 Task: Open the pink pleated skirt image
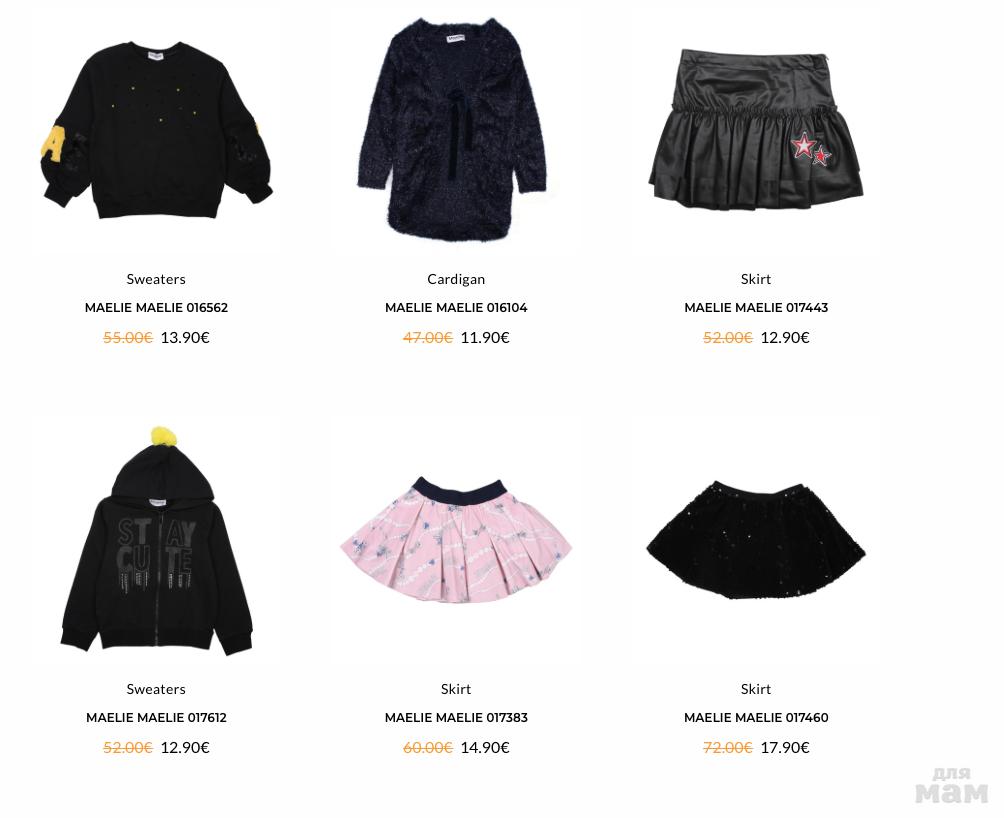pos(456,540)
